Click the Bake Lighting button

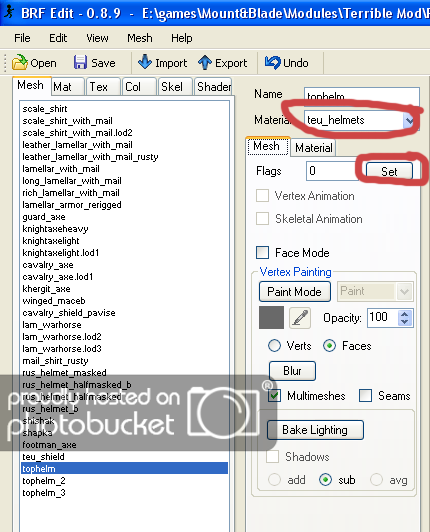click(315, 430)
